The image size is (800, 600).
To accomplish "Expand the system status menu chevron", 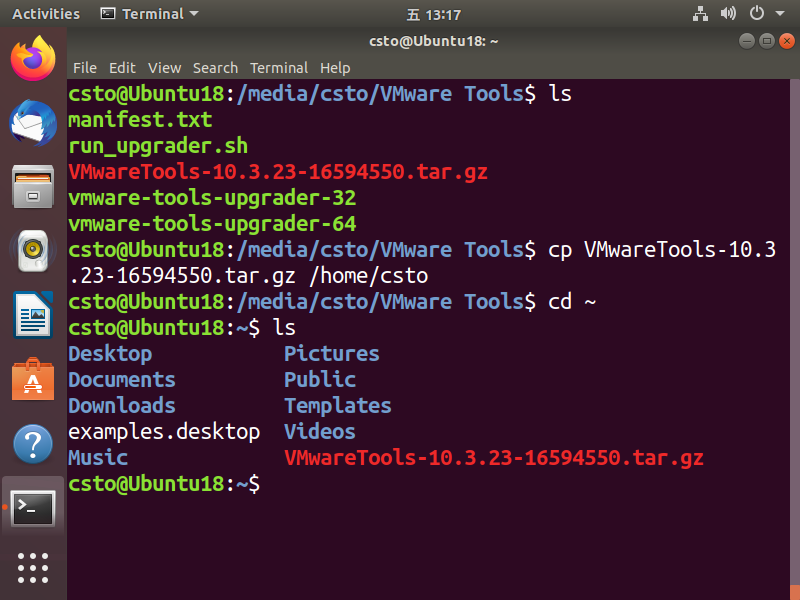I will pyautogui.click(x=778, y=13).
